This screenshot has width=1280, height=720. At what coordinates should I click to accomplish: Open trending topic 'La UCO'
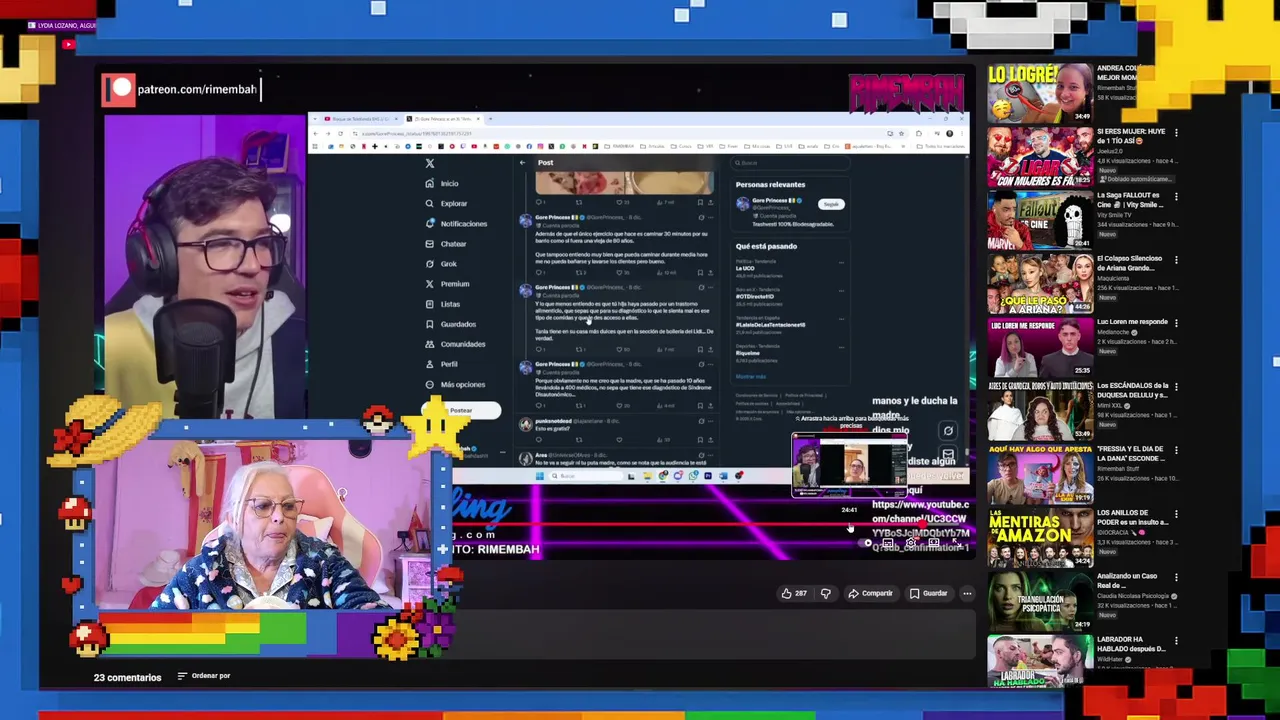(745, 268)
